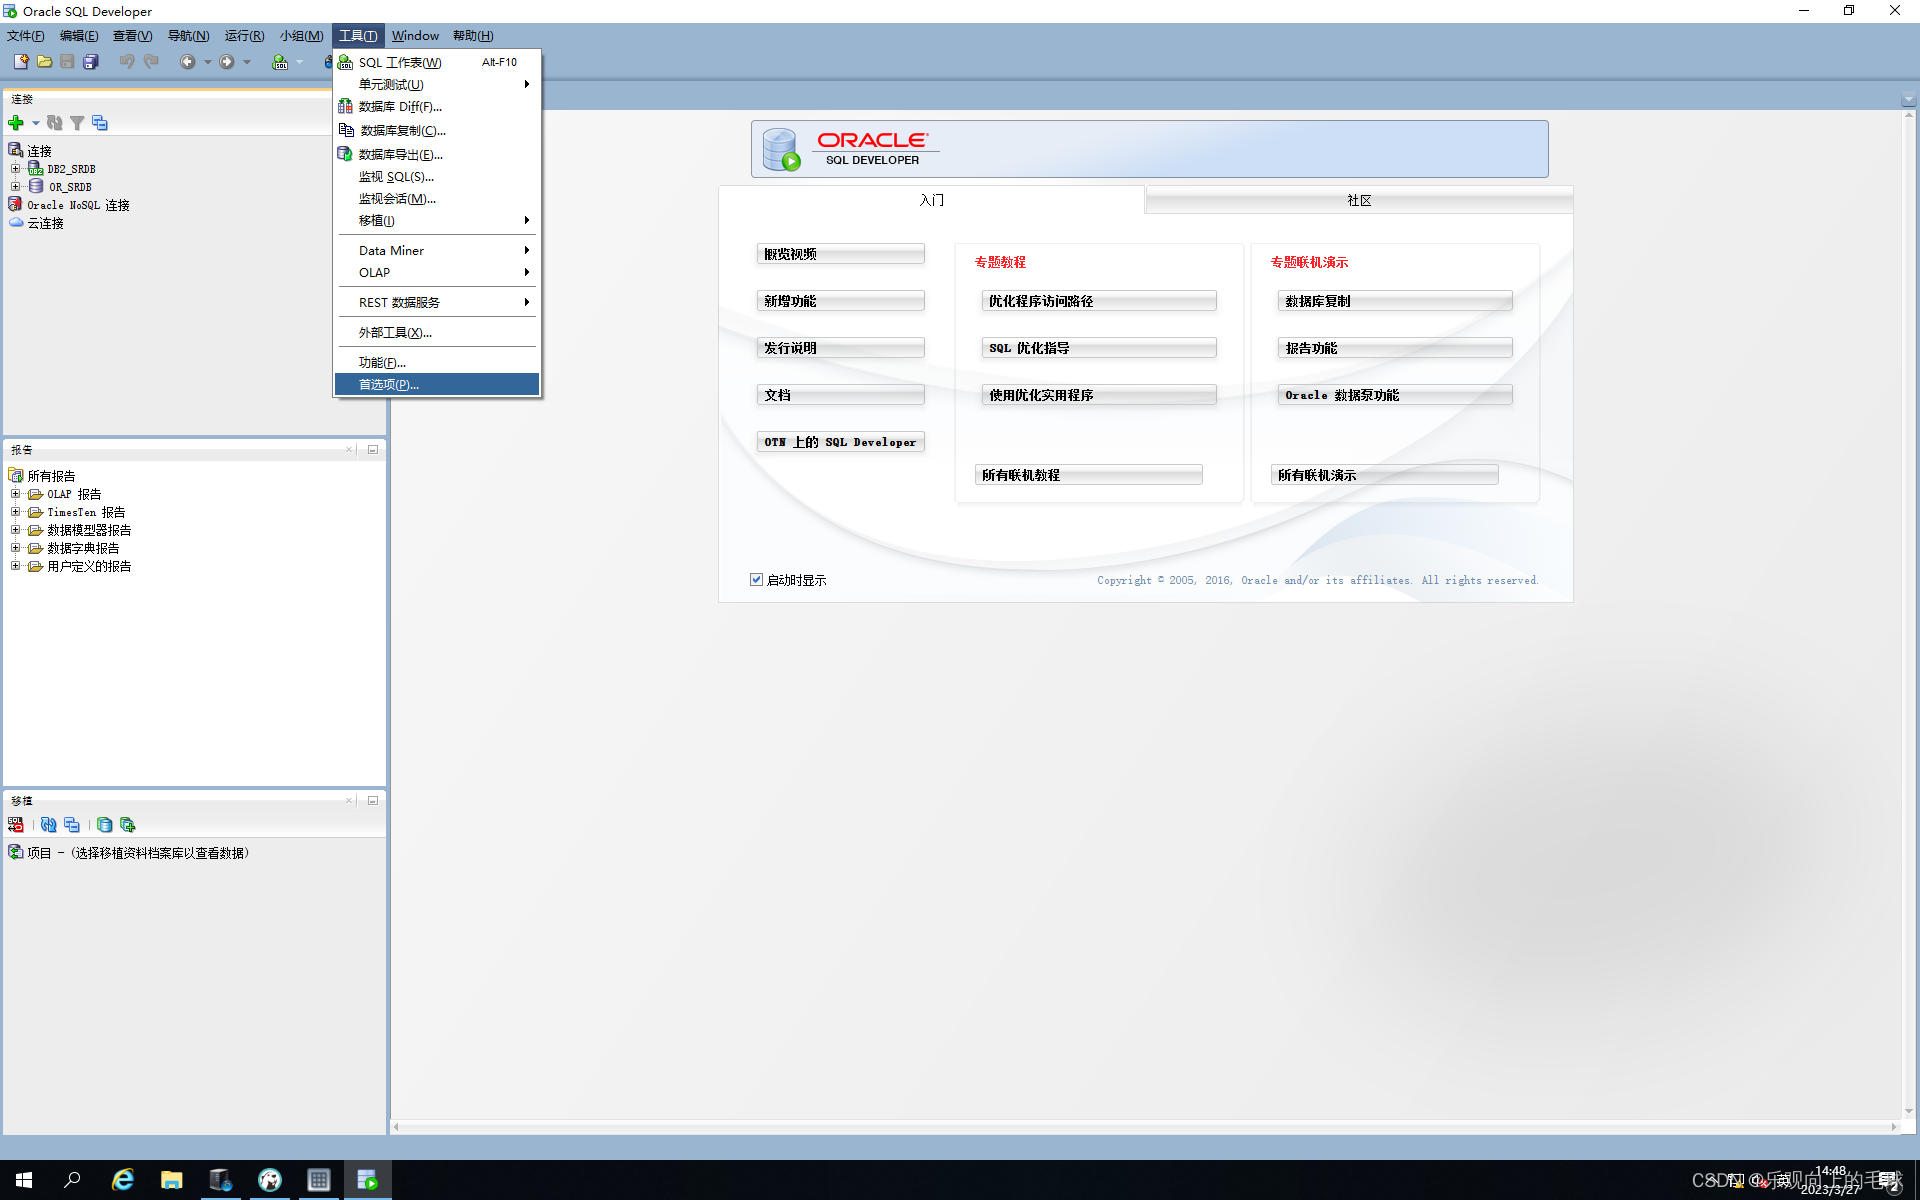Open the back navigation history dropdown
Viewport: 1920px width, 1200px height.
(207, 62)
